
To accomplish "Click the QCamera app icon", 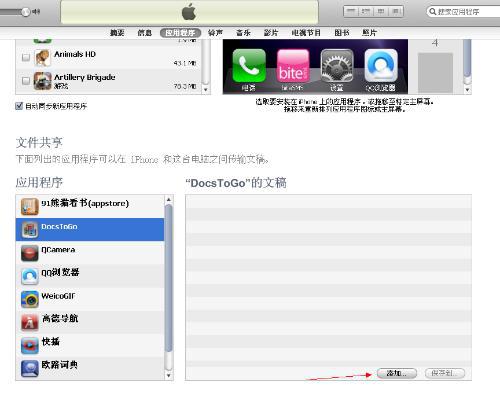I will [x=30, y=253].
